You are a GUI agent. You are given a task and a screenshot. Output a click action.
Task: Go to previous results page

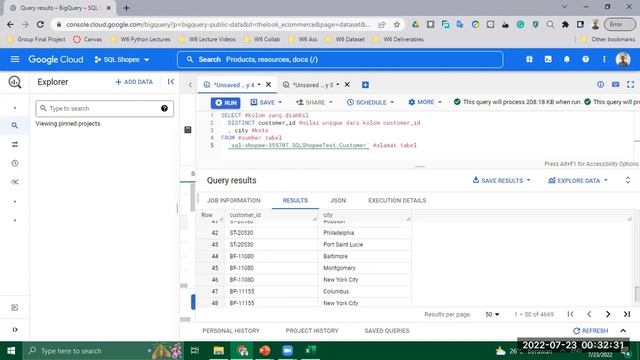point(589,314)
